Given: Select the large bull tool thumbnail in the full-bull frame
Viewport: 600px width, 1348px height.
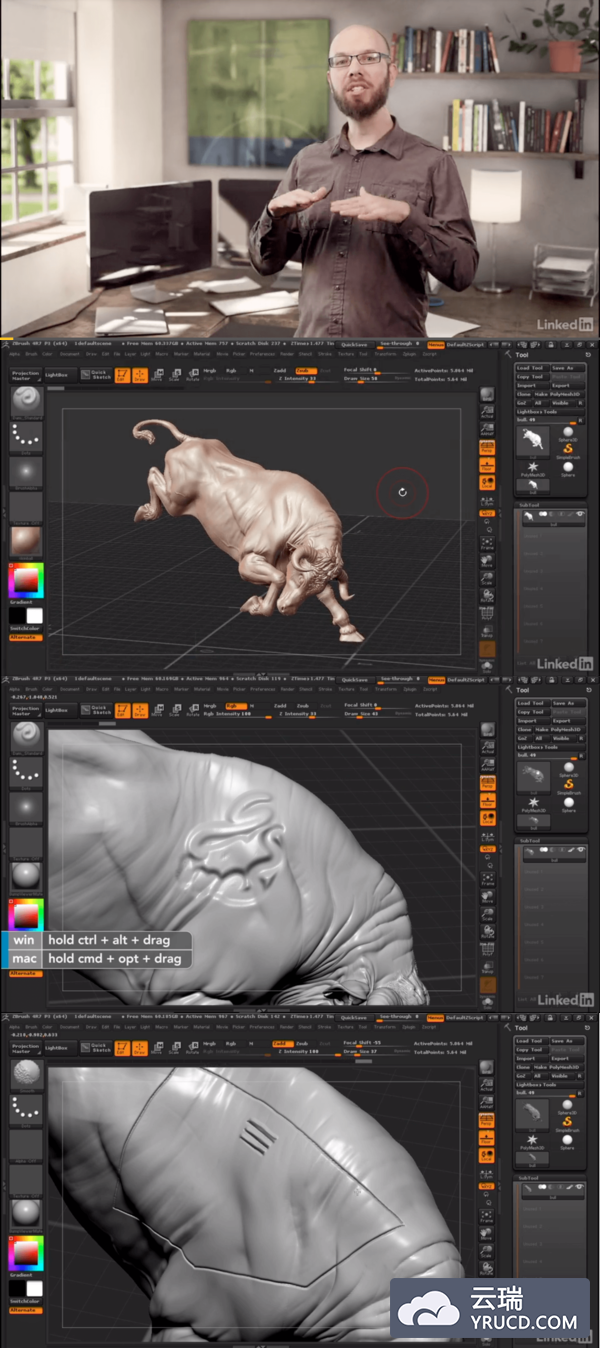Looking at the screenshot, I should pos(533,443).
